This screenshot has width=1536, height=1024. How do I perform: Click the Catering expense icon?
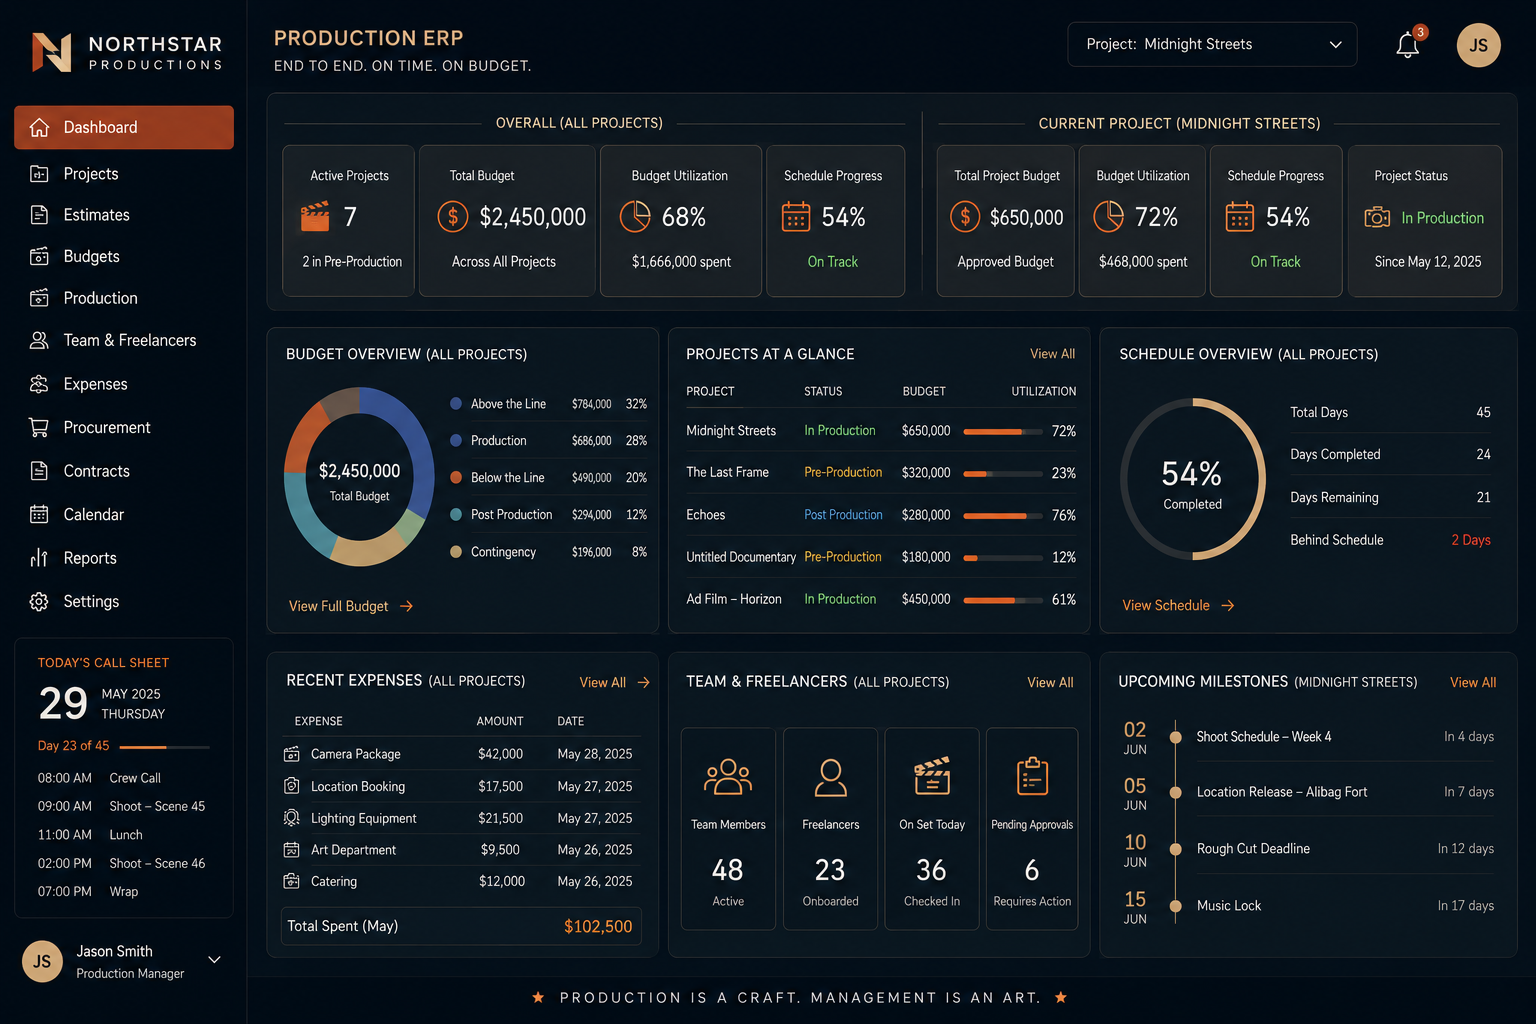click(291, 881)
